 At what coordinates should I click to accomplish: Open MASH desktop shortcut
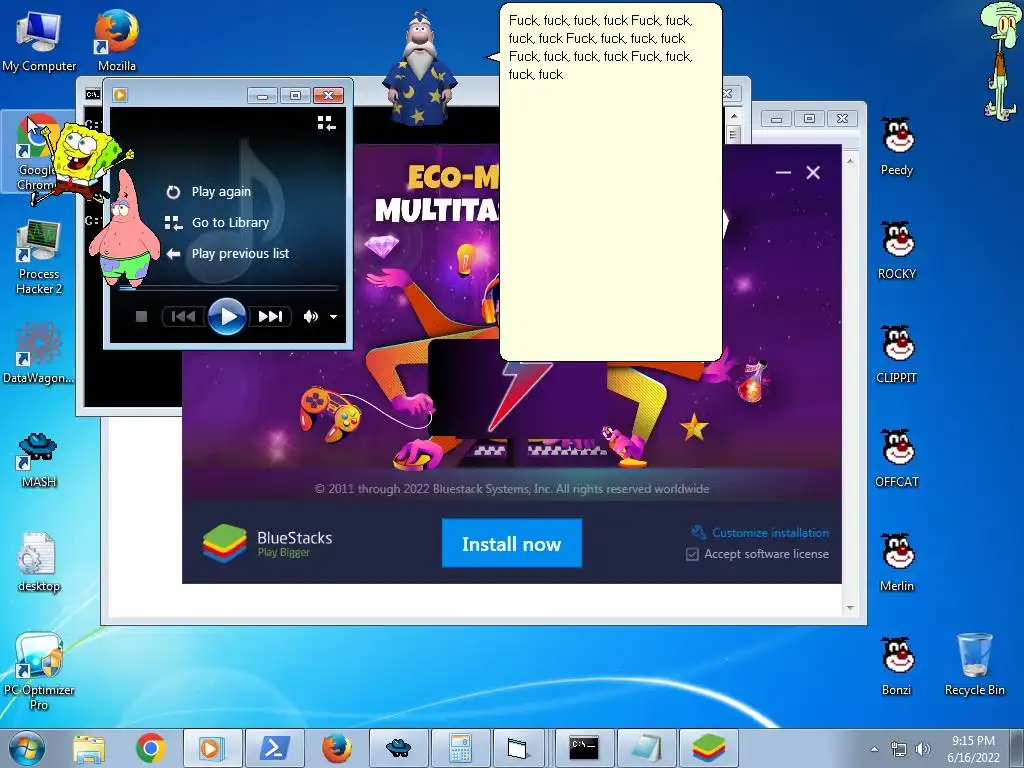click(x=39, y=460)
